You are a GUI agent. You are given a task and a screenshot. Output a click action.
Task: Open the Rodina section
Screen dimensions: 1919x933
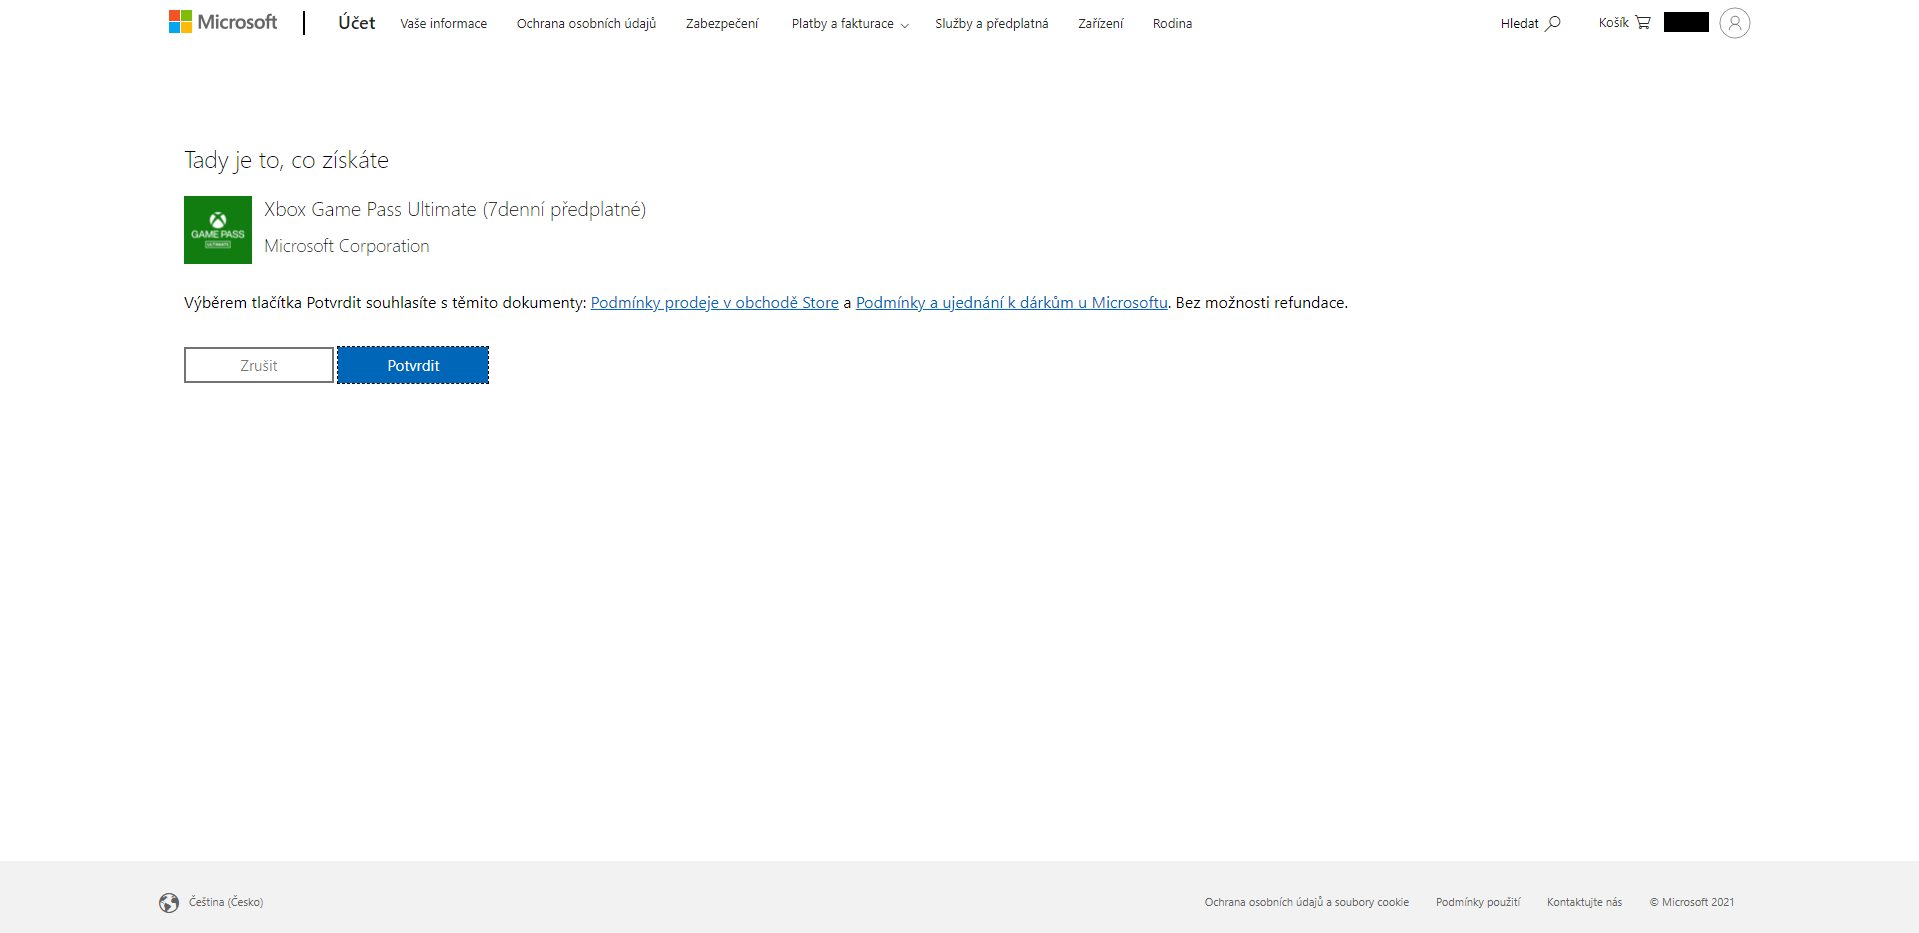coord(1172,23)
